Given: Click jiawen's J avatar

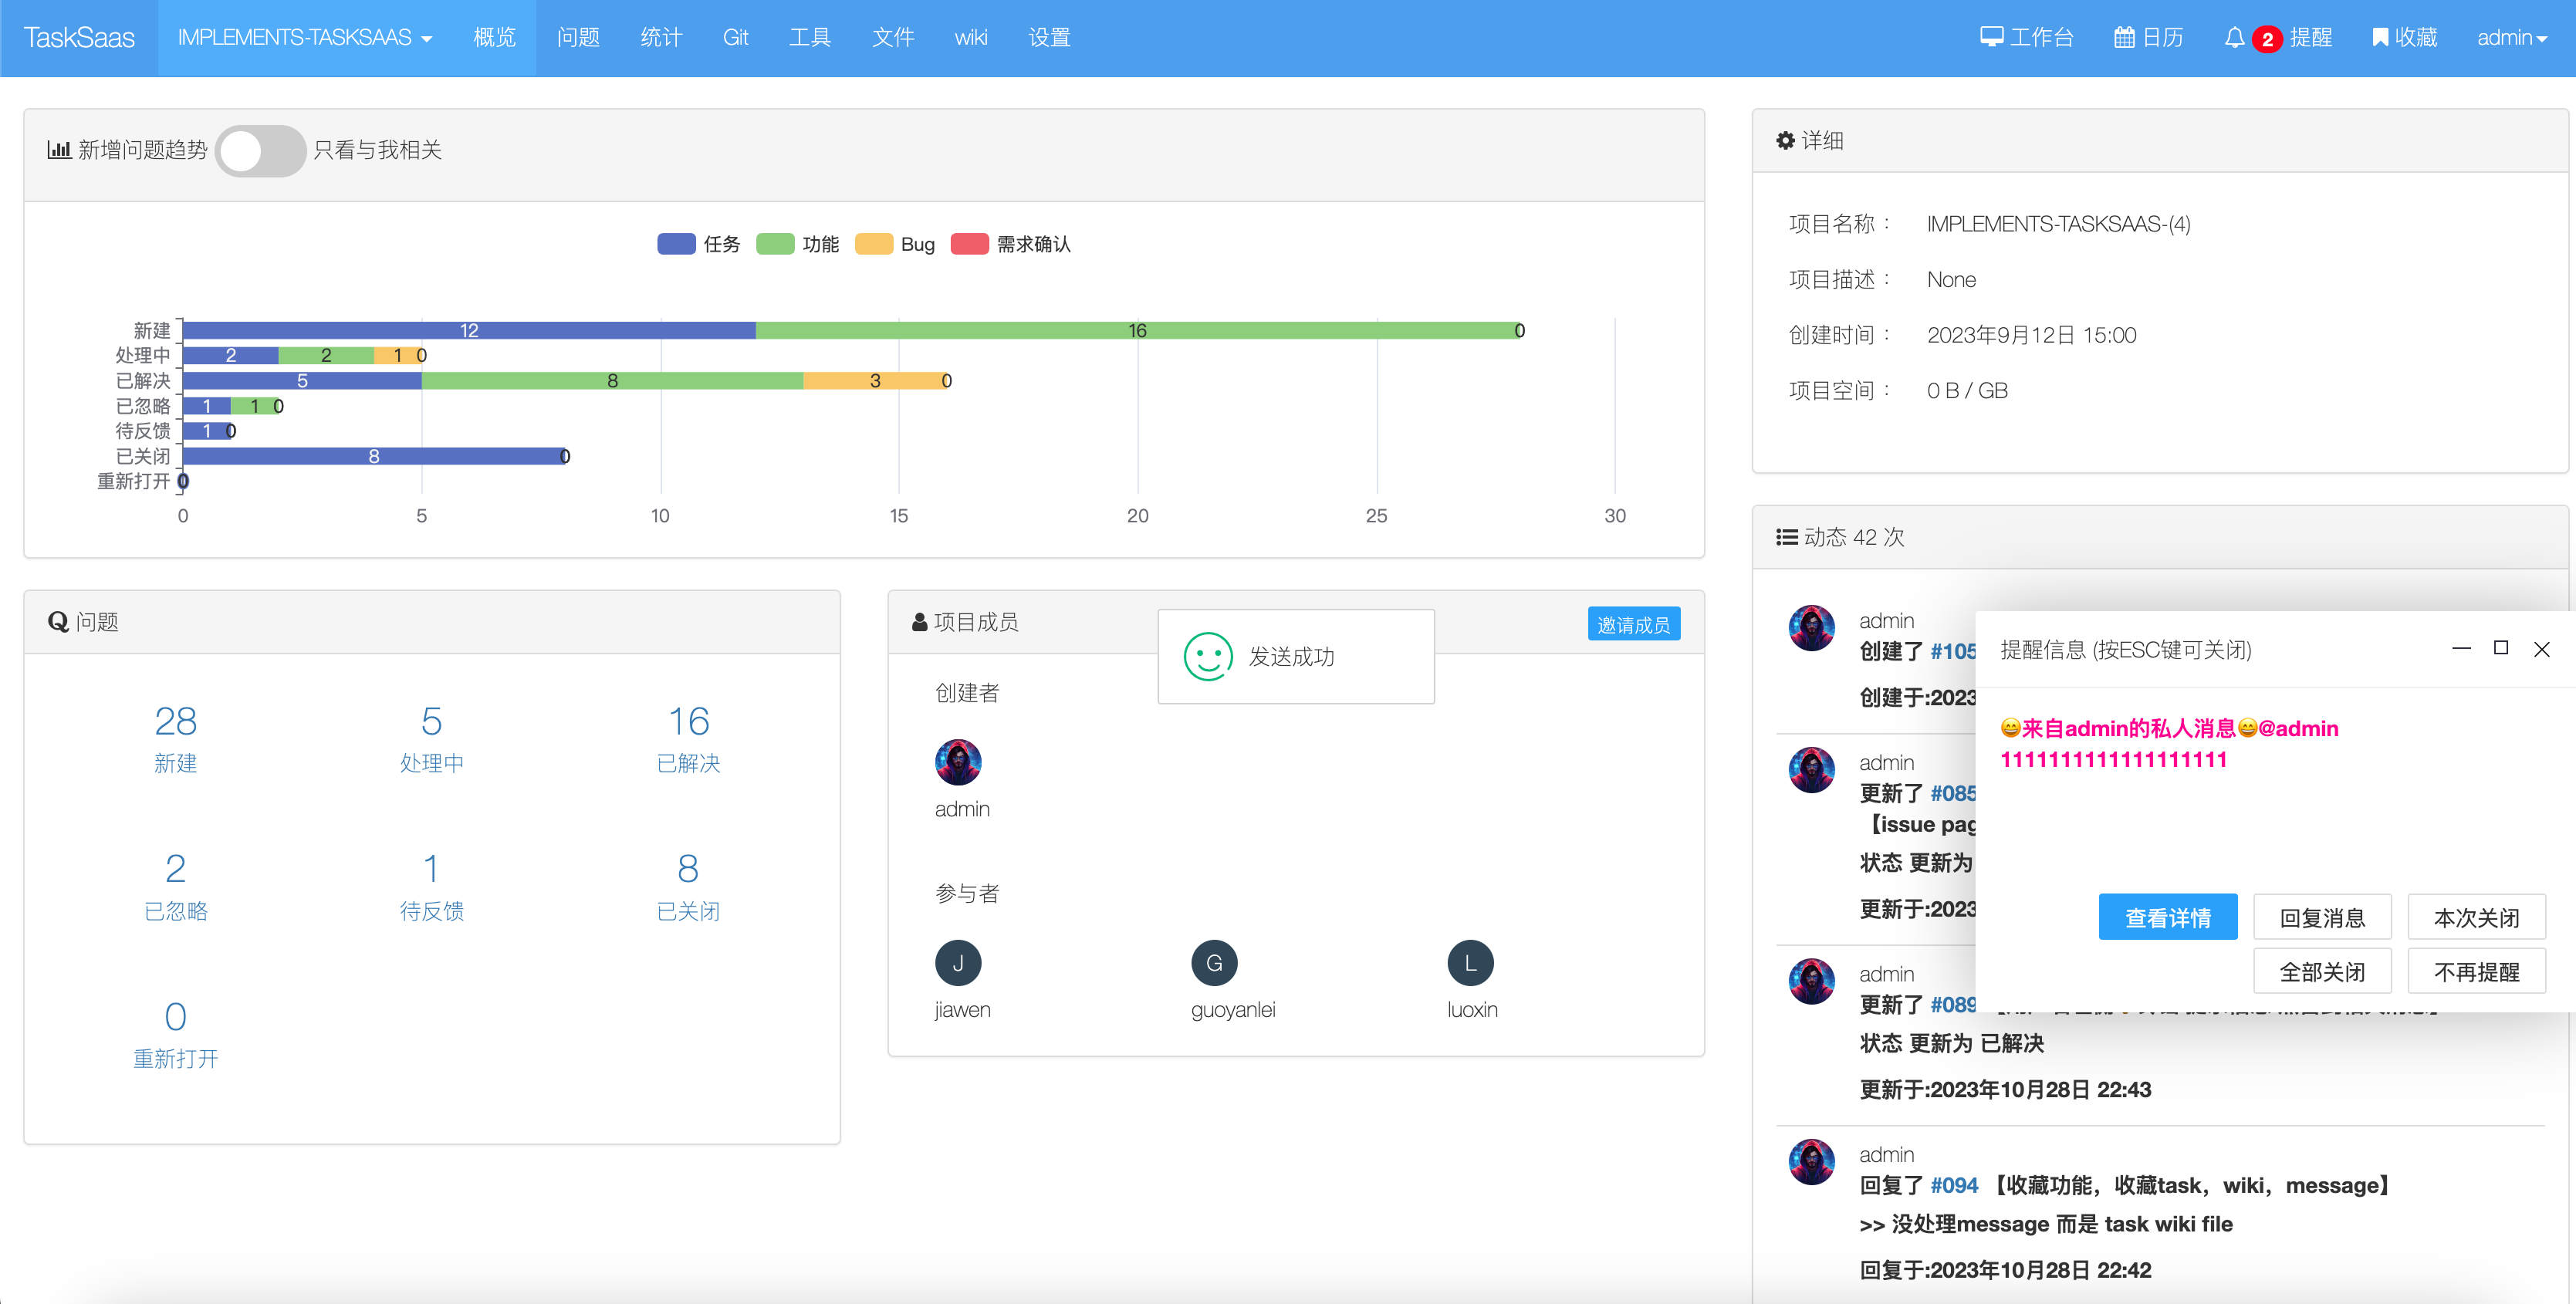Looking at the screenshot, I should click(957, 963).
